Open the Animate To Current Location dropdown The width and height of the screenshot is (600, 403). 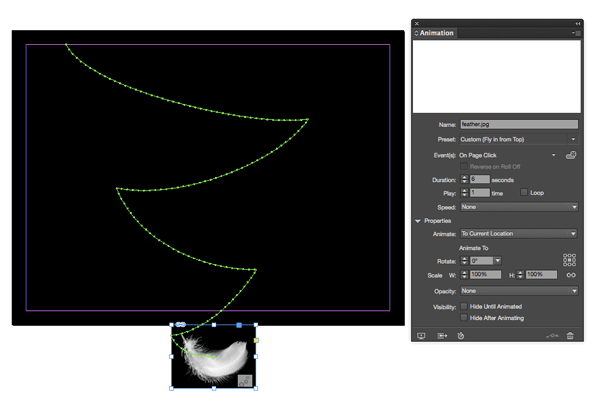519,234
